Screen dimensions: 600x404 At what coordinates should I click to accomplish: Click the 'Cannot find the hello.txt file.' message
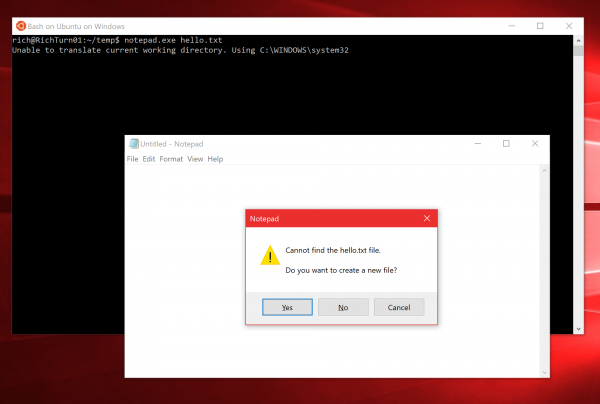333,250
